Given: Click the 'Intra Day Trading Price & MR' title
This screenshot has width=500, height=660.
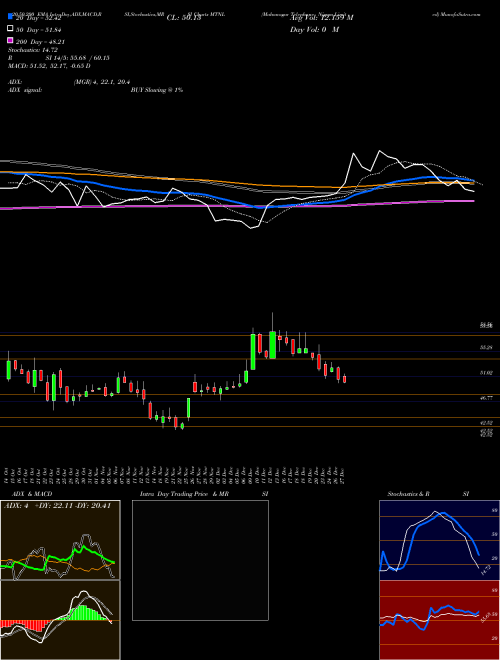Looking at the screenshot, I should pos(184,494).
